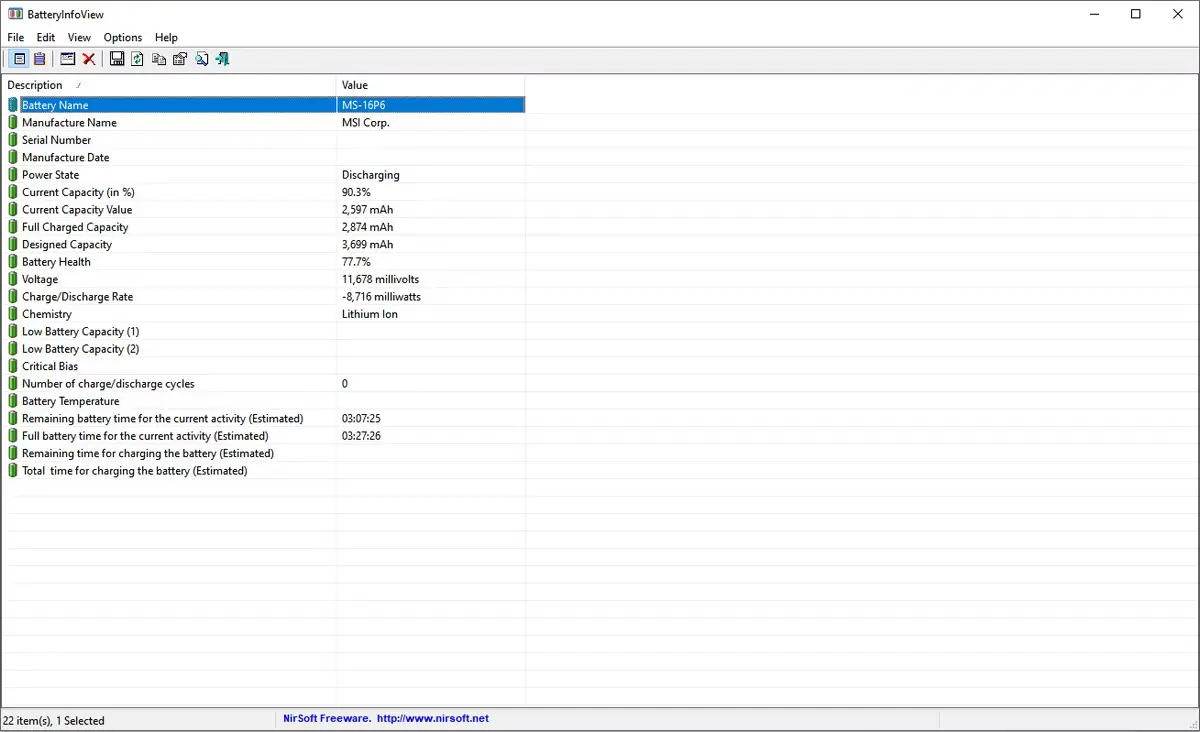Switch to battery log view icon

[x=39, y=59]
